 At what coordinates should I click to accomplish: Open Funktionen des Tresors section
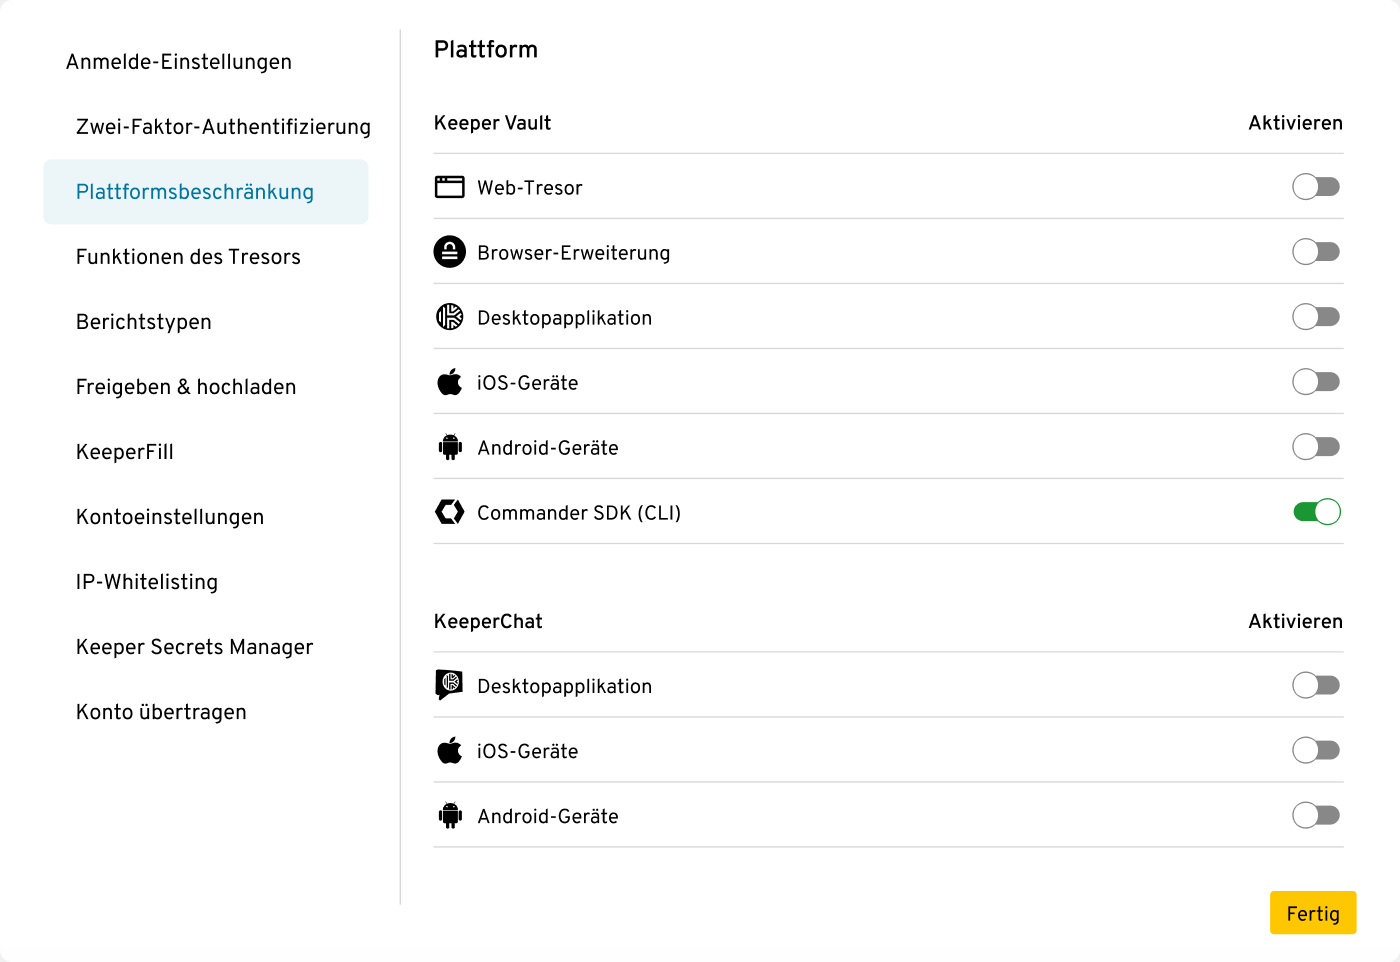188,257
